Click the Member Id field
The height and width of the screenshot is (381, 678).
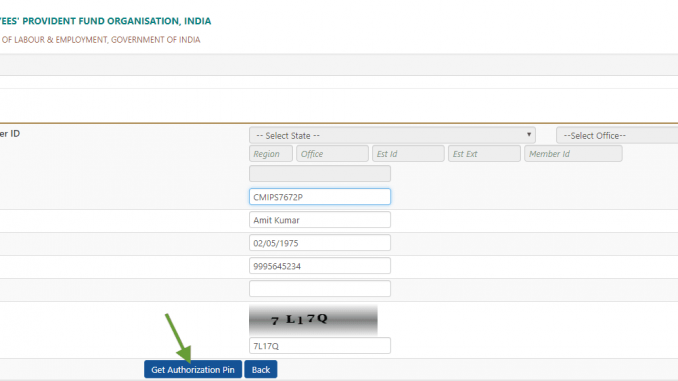[x=573, y=154]
